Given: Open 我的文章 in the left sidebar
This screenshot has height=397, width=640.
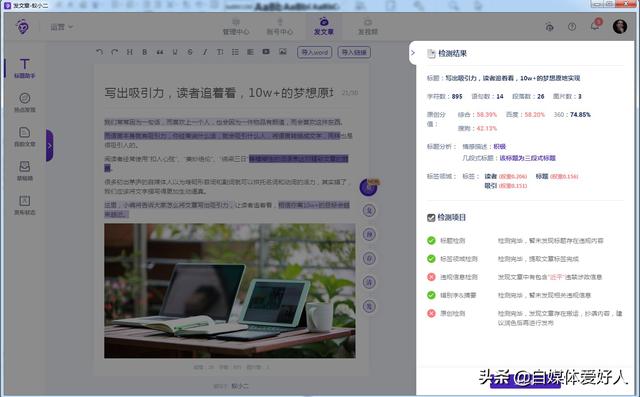Looking at the screenshot, I should pos(24,137).
